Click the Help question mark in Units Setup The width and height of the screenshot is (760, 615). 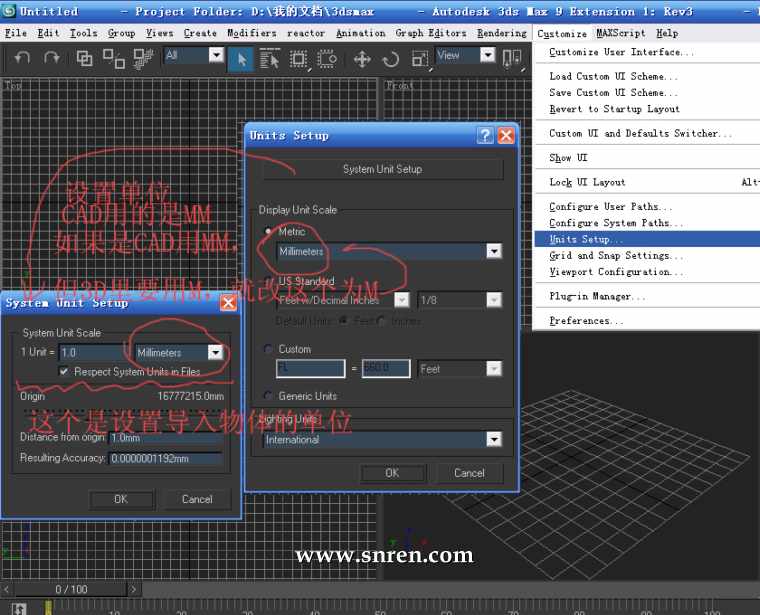pyautogui.click(x=484, y=135)
